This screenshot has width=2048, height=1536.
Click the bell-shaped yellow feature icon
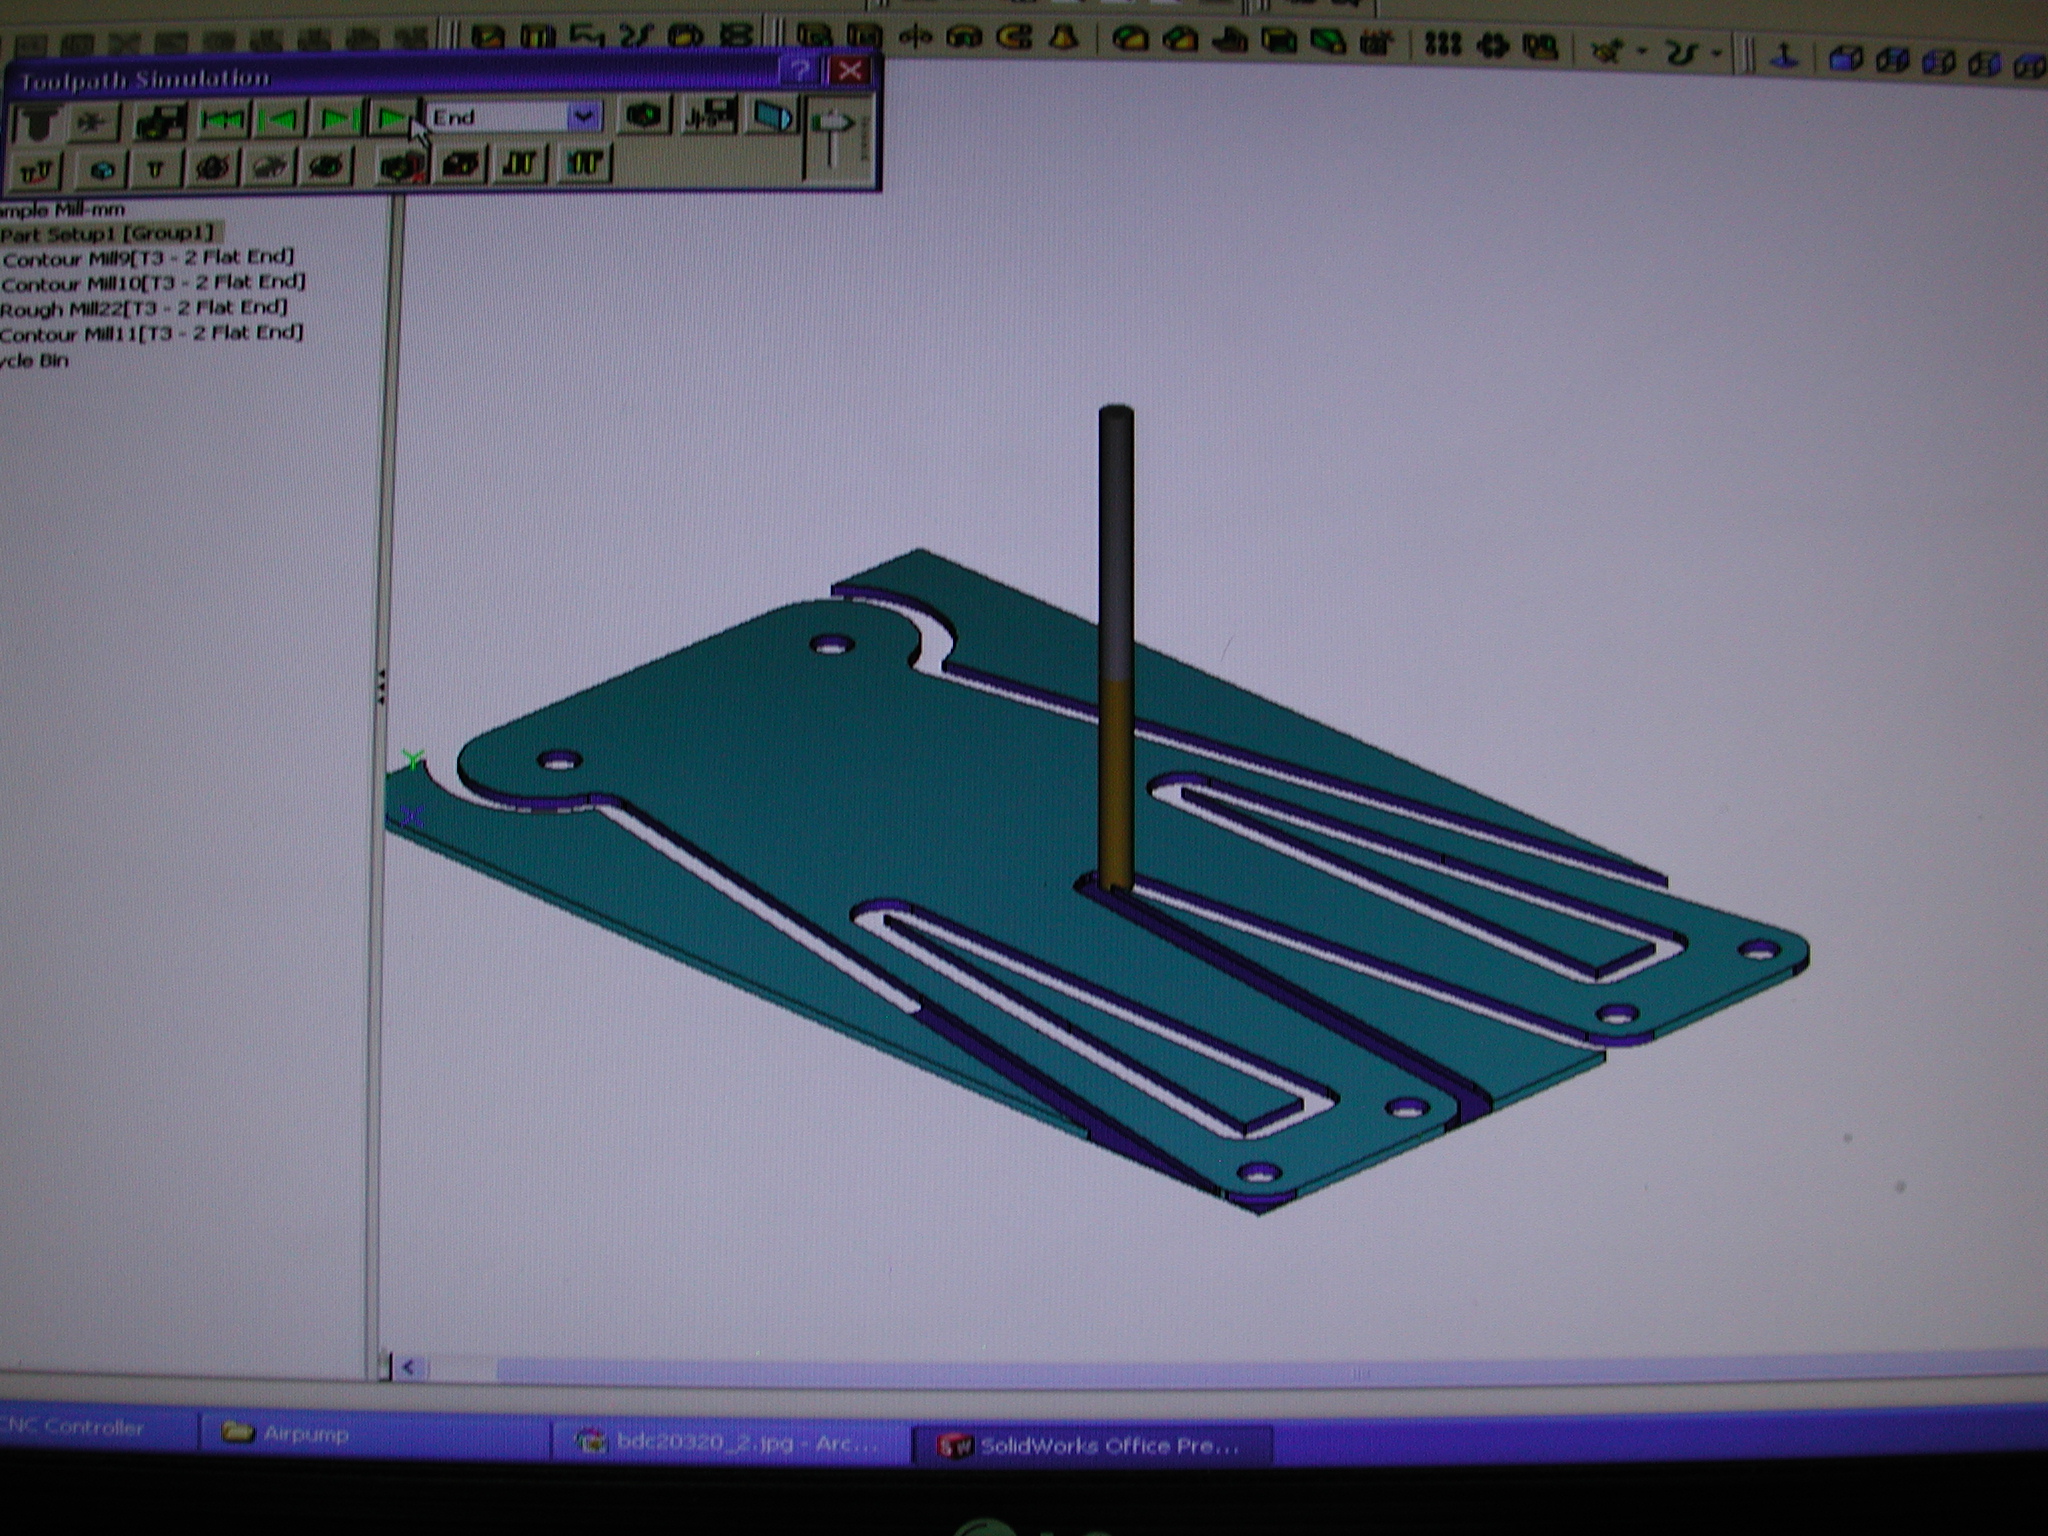(x=1064, y=38)
